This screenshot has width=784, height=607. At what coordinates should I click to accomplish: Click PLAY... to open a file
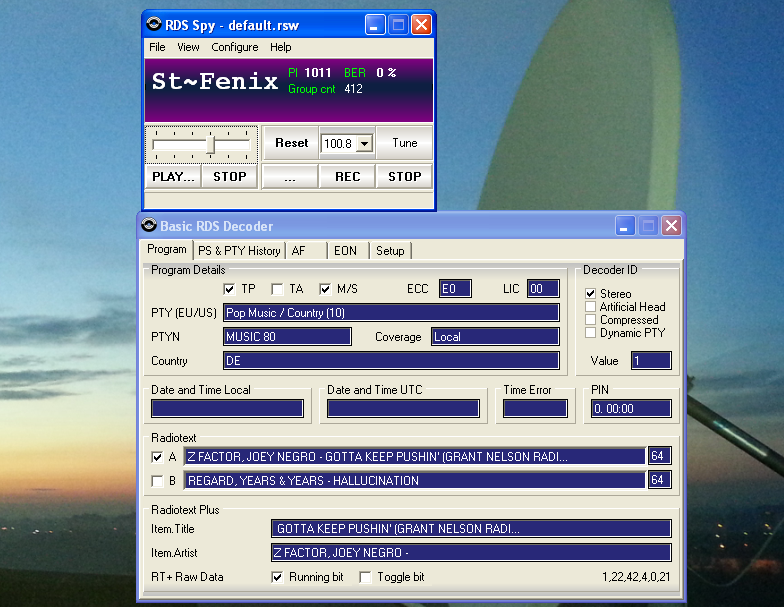tap(173, 176)
